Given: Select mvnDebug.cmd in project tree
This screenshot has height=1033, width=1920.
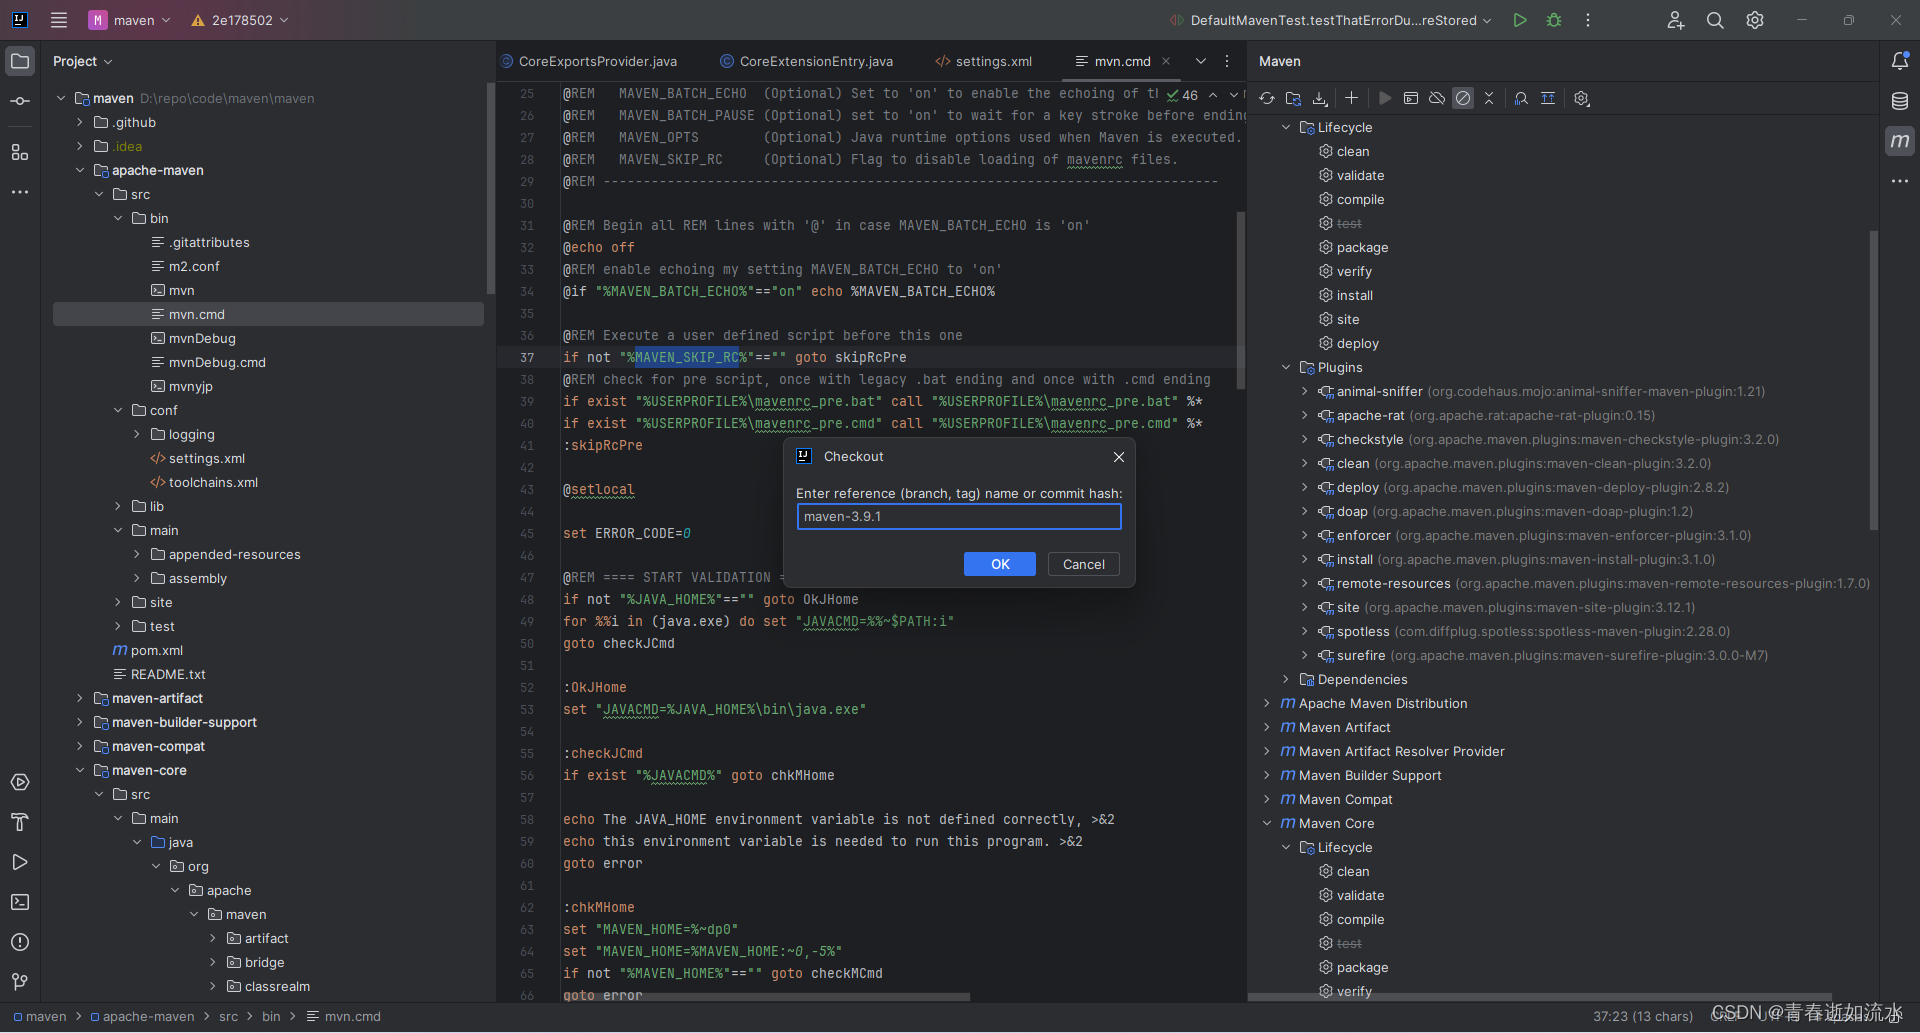Looking at the screenshot, I should (x=217, y=362).
